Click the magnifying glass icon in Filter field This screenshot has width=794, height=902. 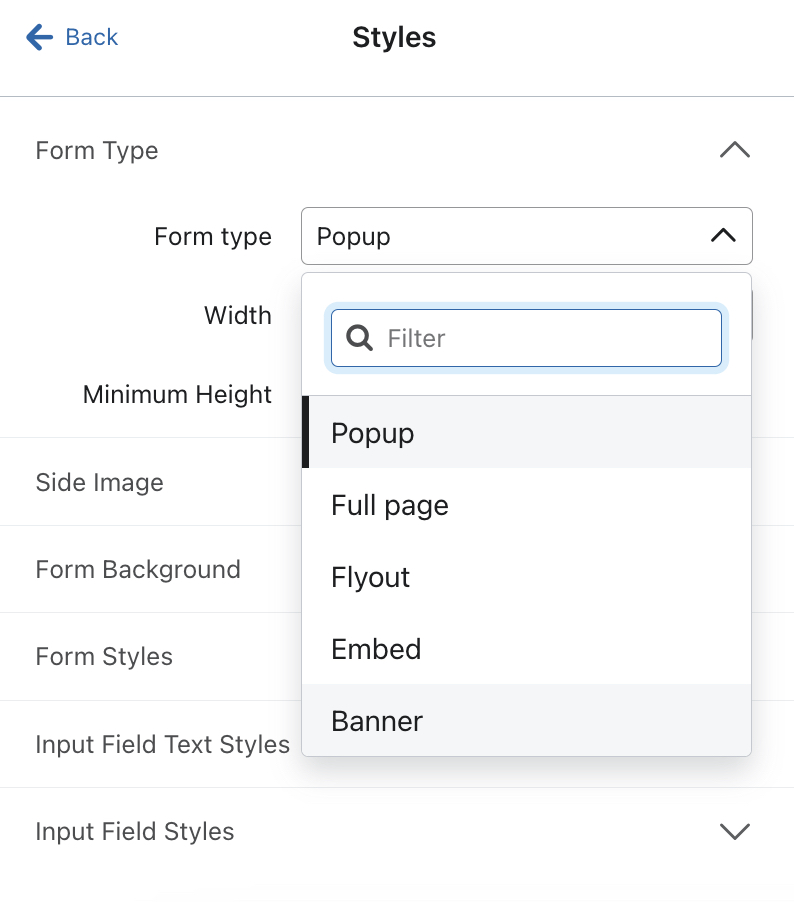(358, 338)
